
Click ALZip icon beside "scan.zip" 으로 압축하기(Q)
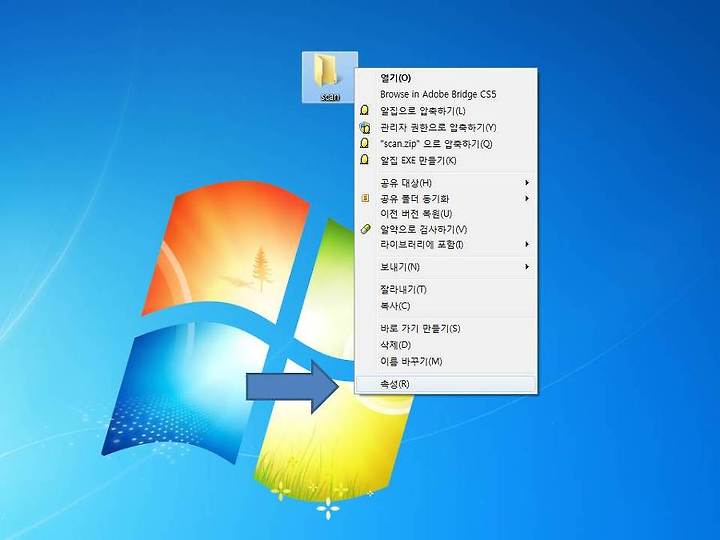[365, 143]
